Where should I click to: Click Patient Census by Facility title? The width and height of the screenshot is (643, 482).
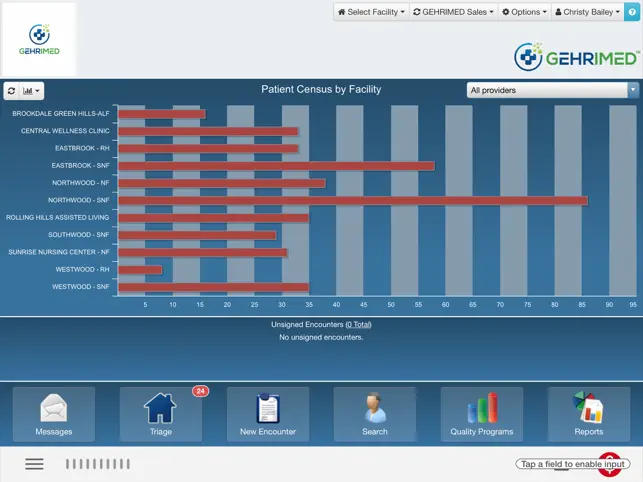coord(321,89)
